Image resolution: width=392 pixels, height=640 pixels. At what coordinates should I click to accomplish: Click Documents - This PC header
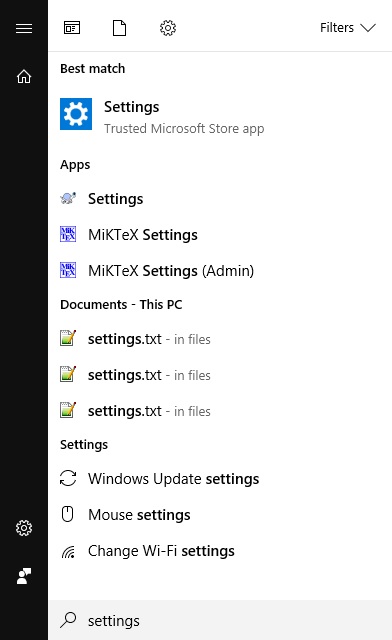coord(121,304)
